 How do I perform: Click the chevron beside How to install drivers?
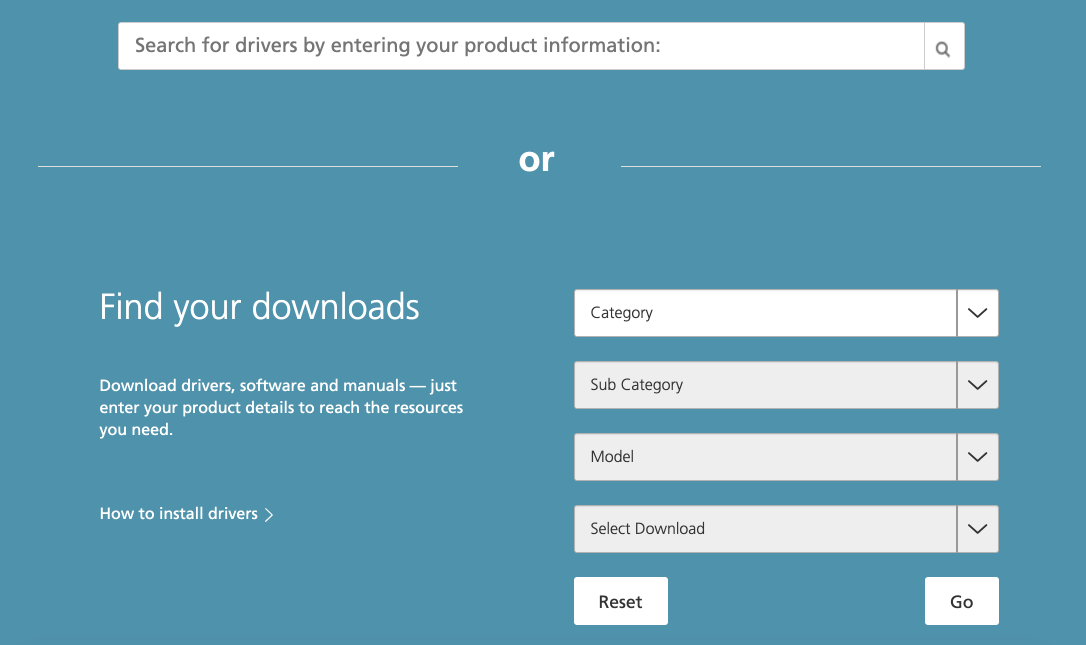270,513
